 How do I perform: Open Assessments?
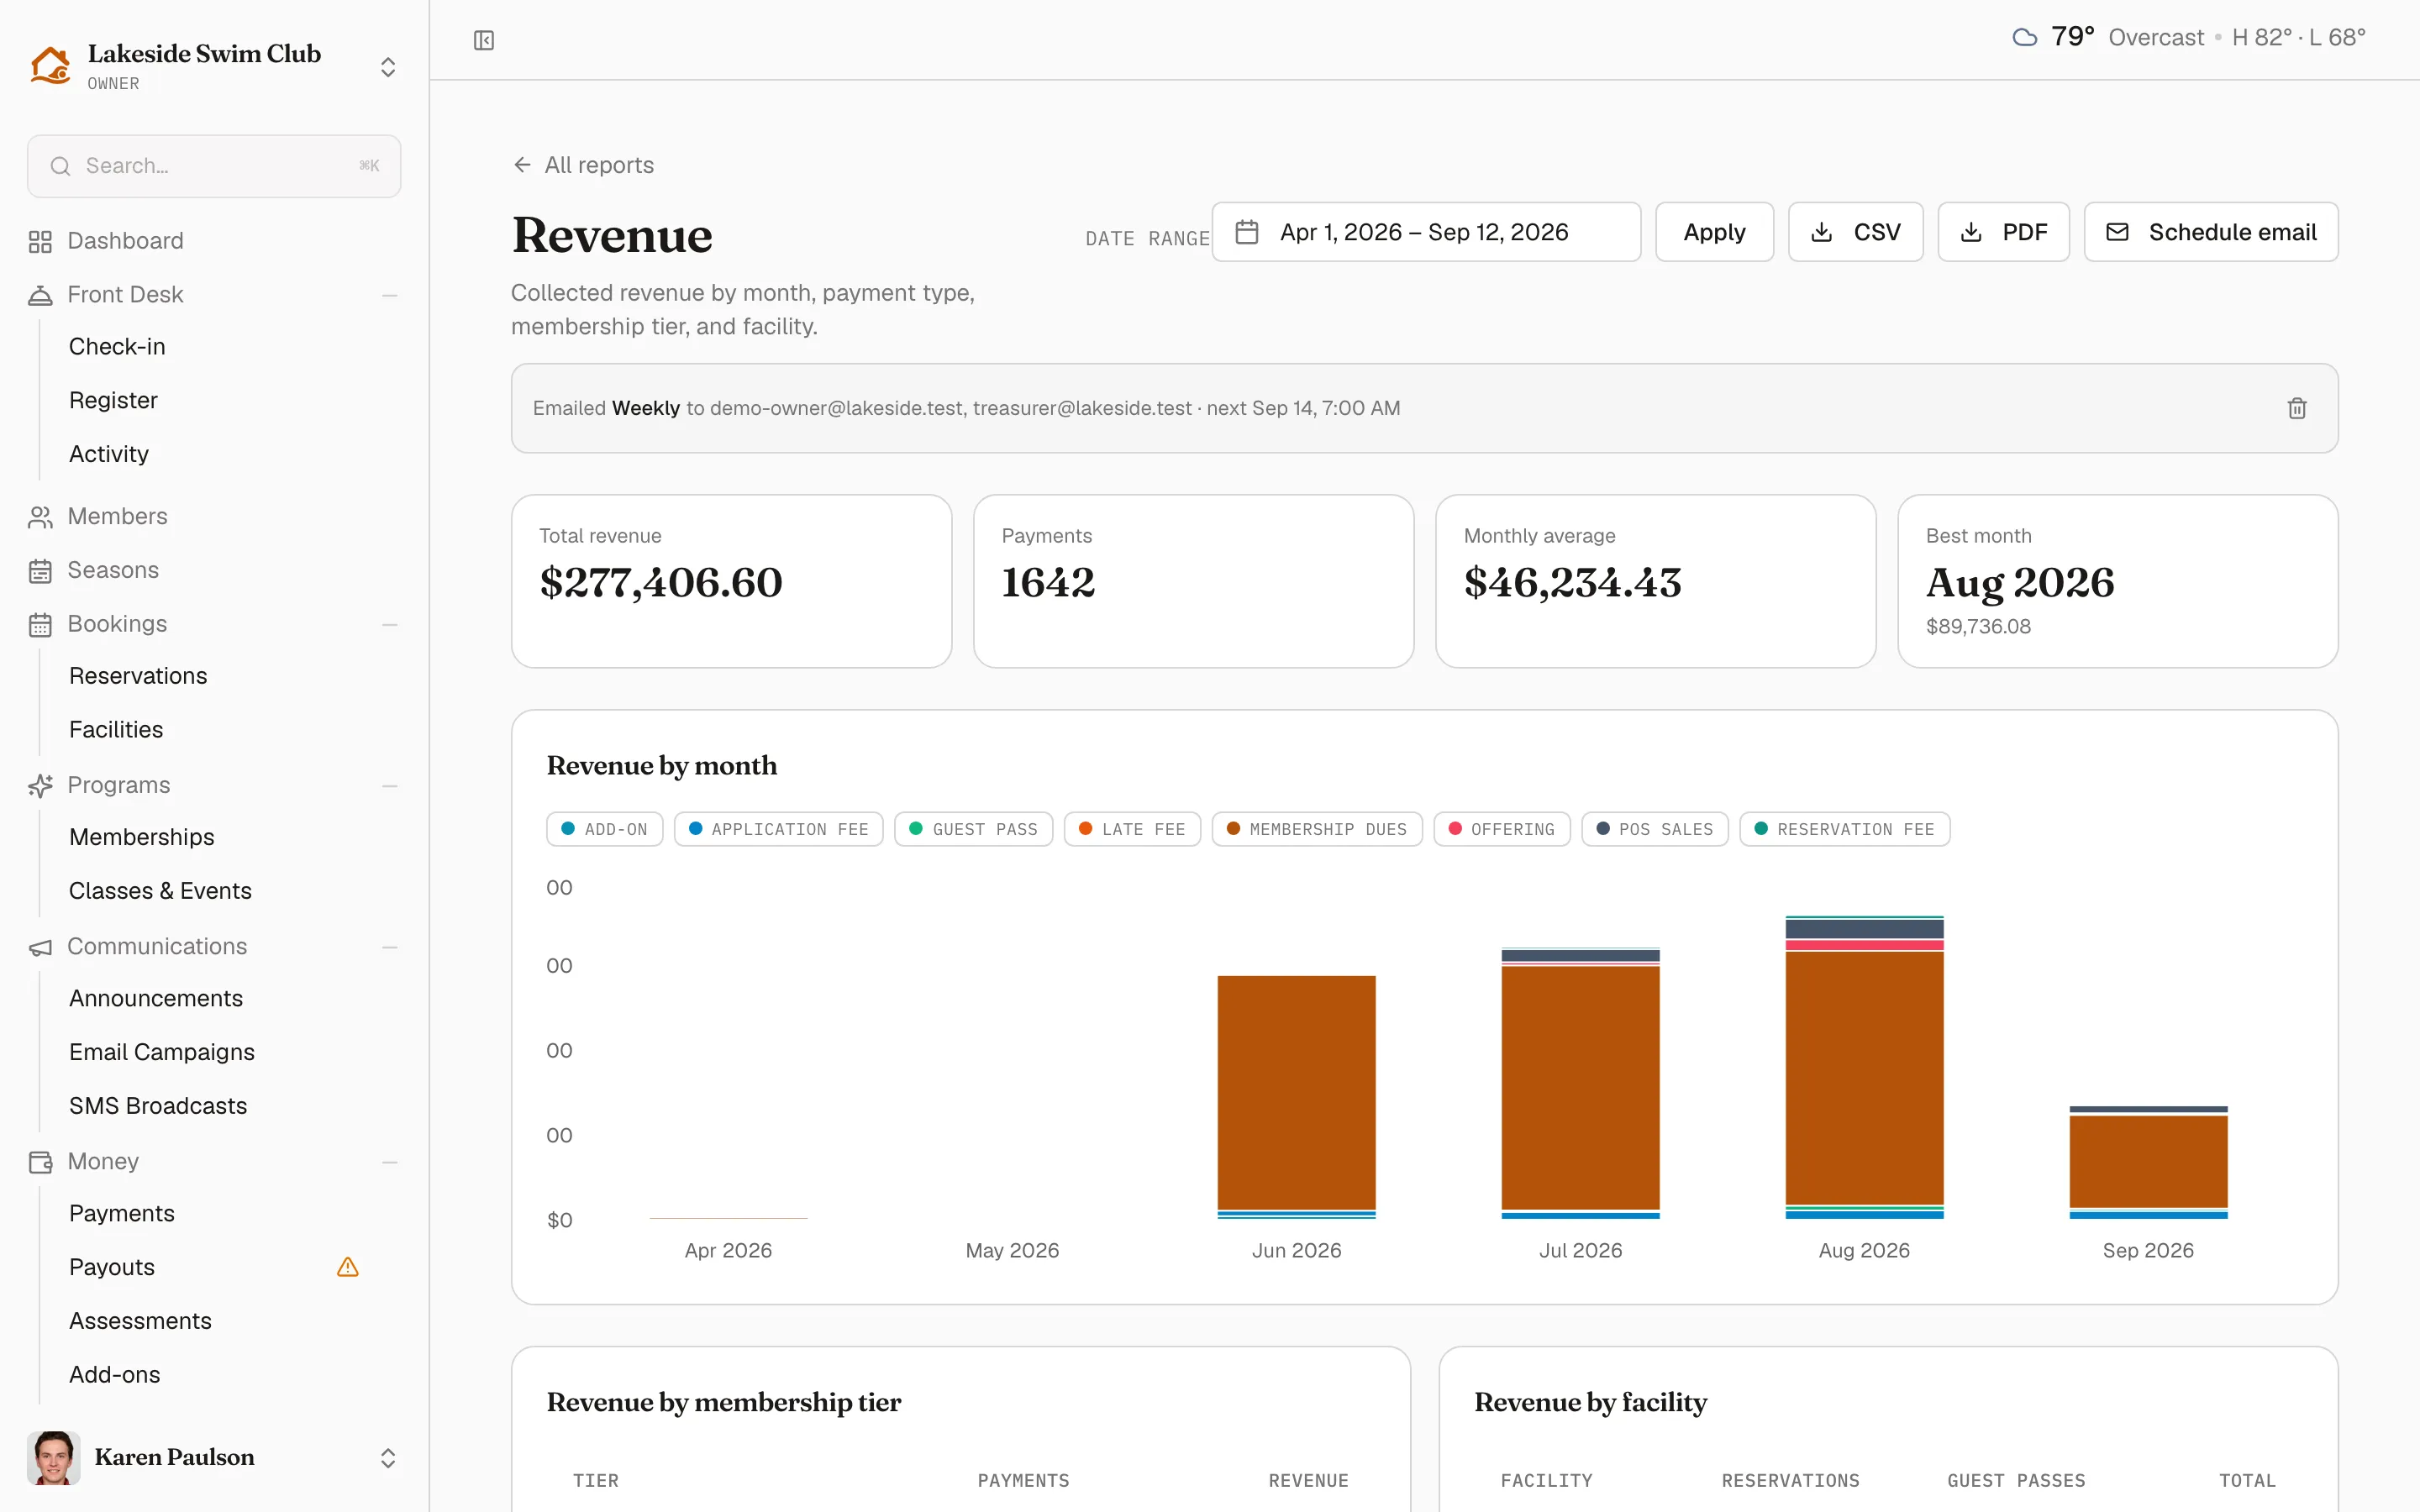(x=140, y=1321)
